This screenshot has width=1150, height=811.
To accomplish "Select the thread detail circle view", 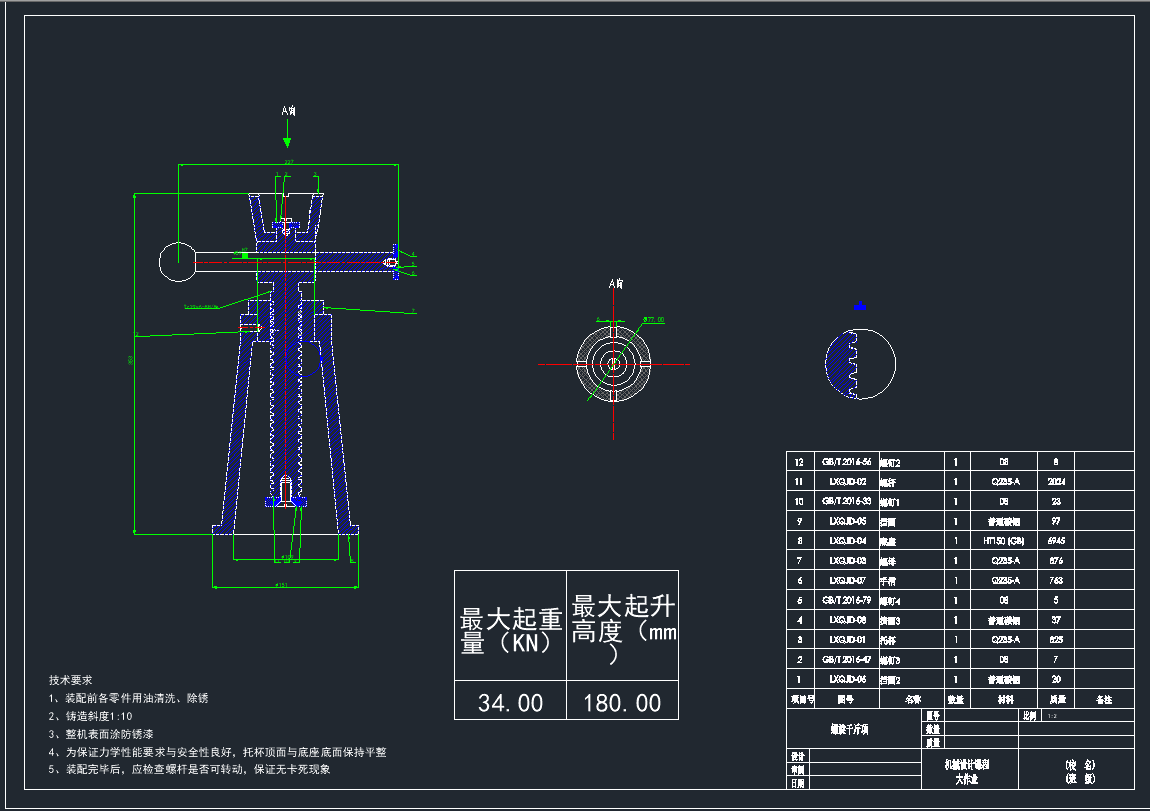I will click(860, 364).
